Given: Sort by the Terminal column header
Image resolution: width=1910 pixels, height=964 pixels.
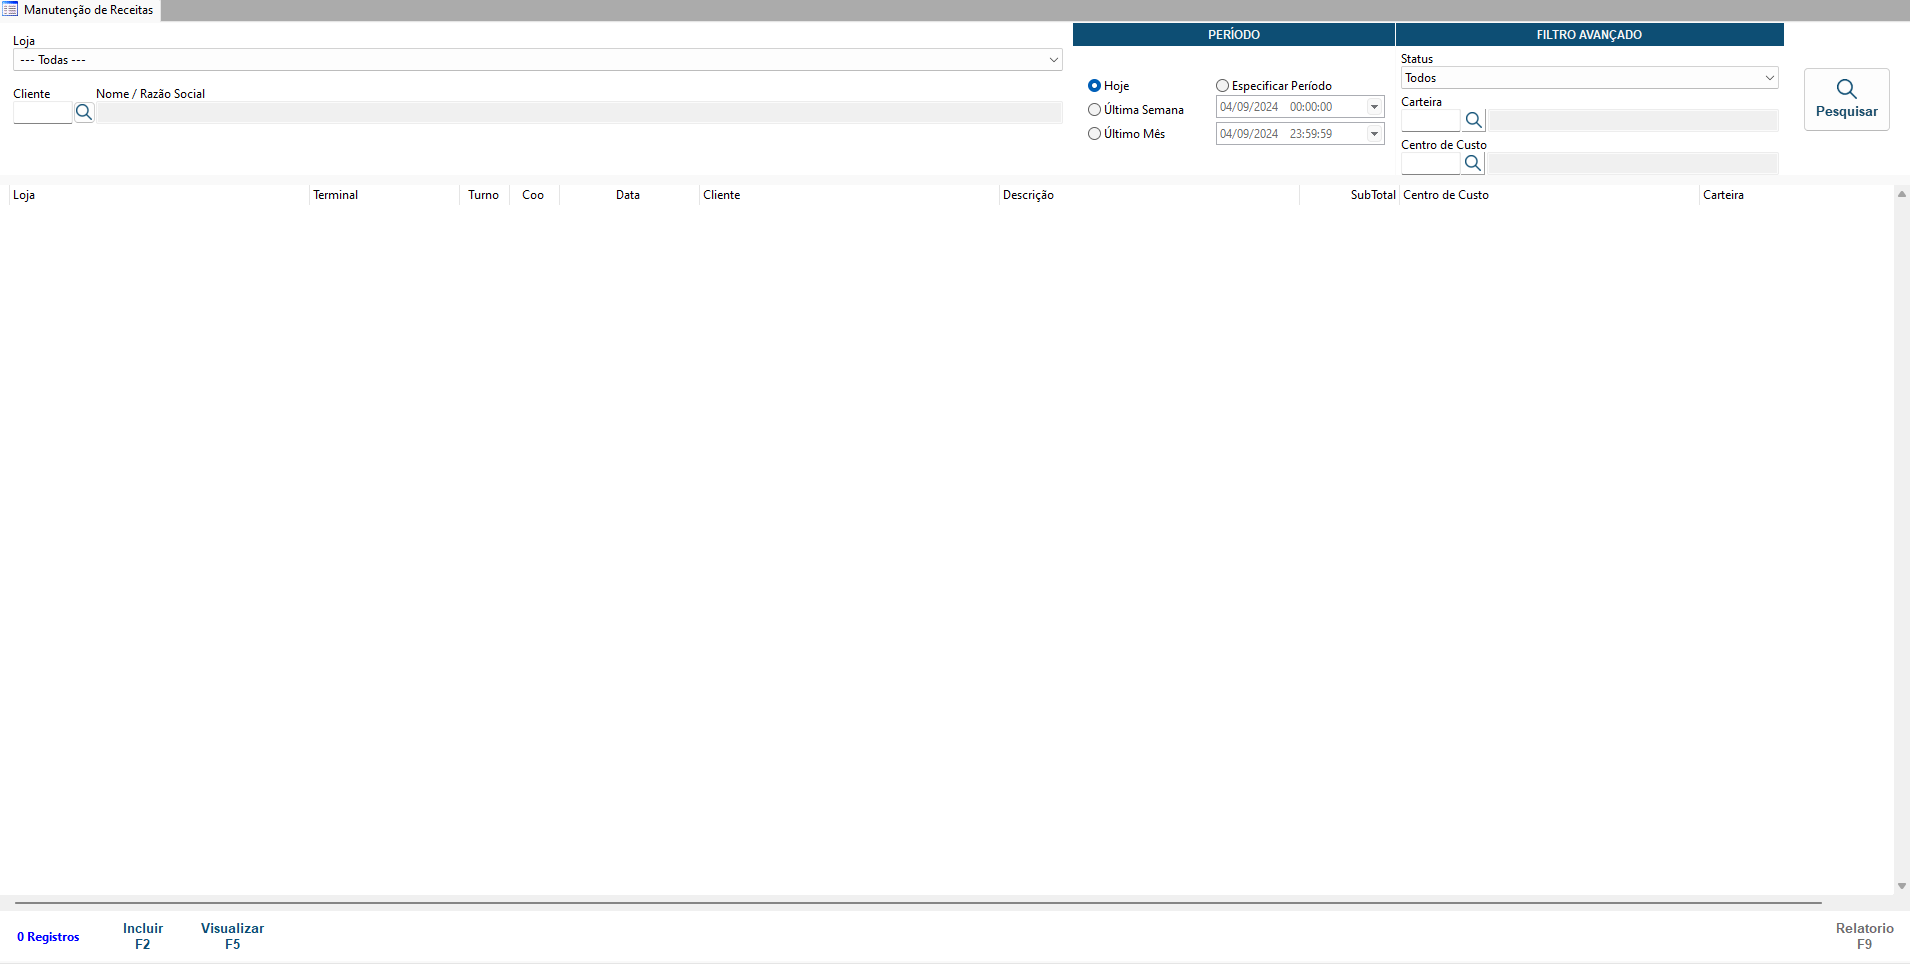Looking at the screenshot, I should click(384, 195).
